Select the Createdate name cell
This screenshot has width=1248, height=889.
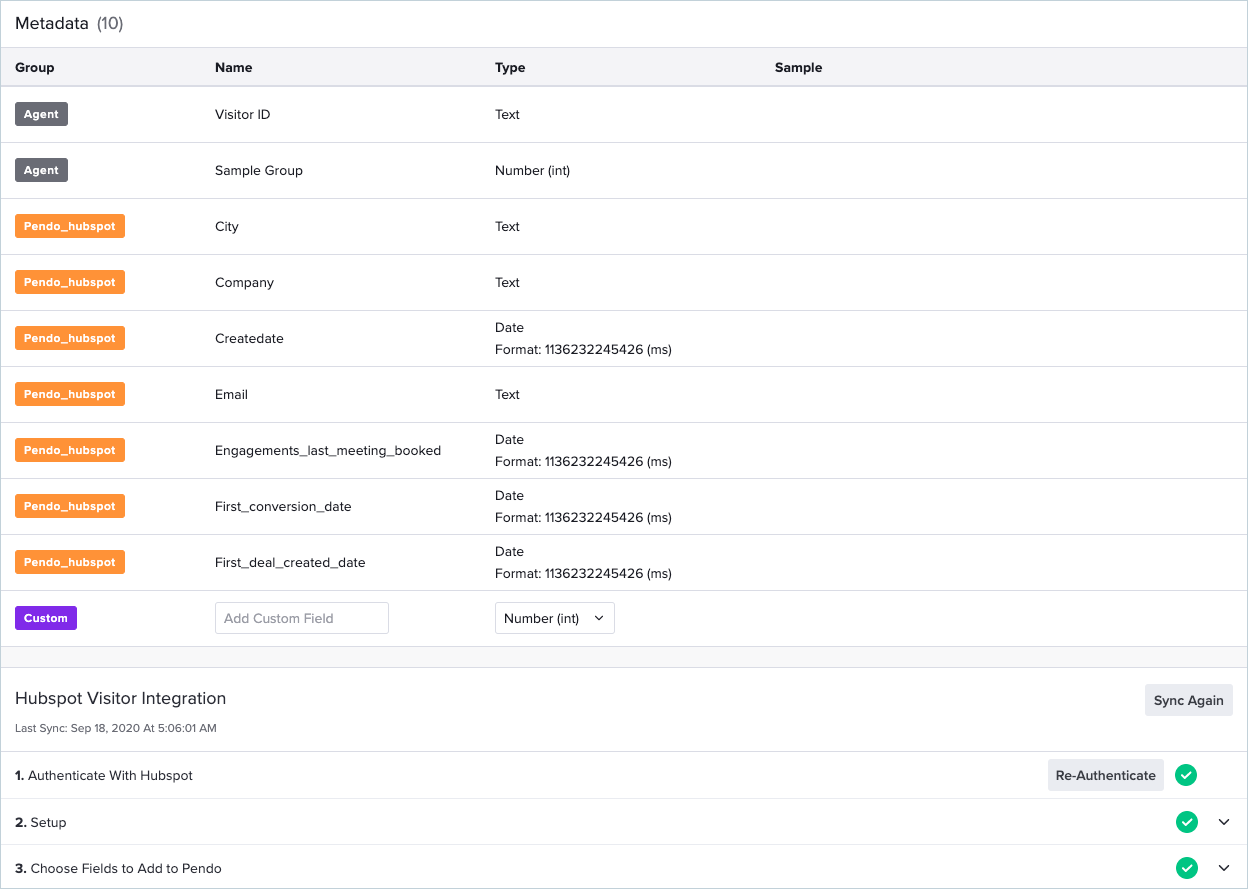(249, 338)
